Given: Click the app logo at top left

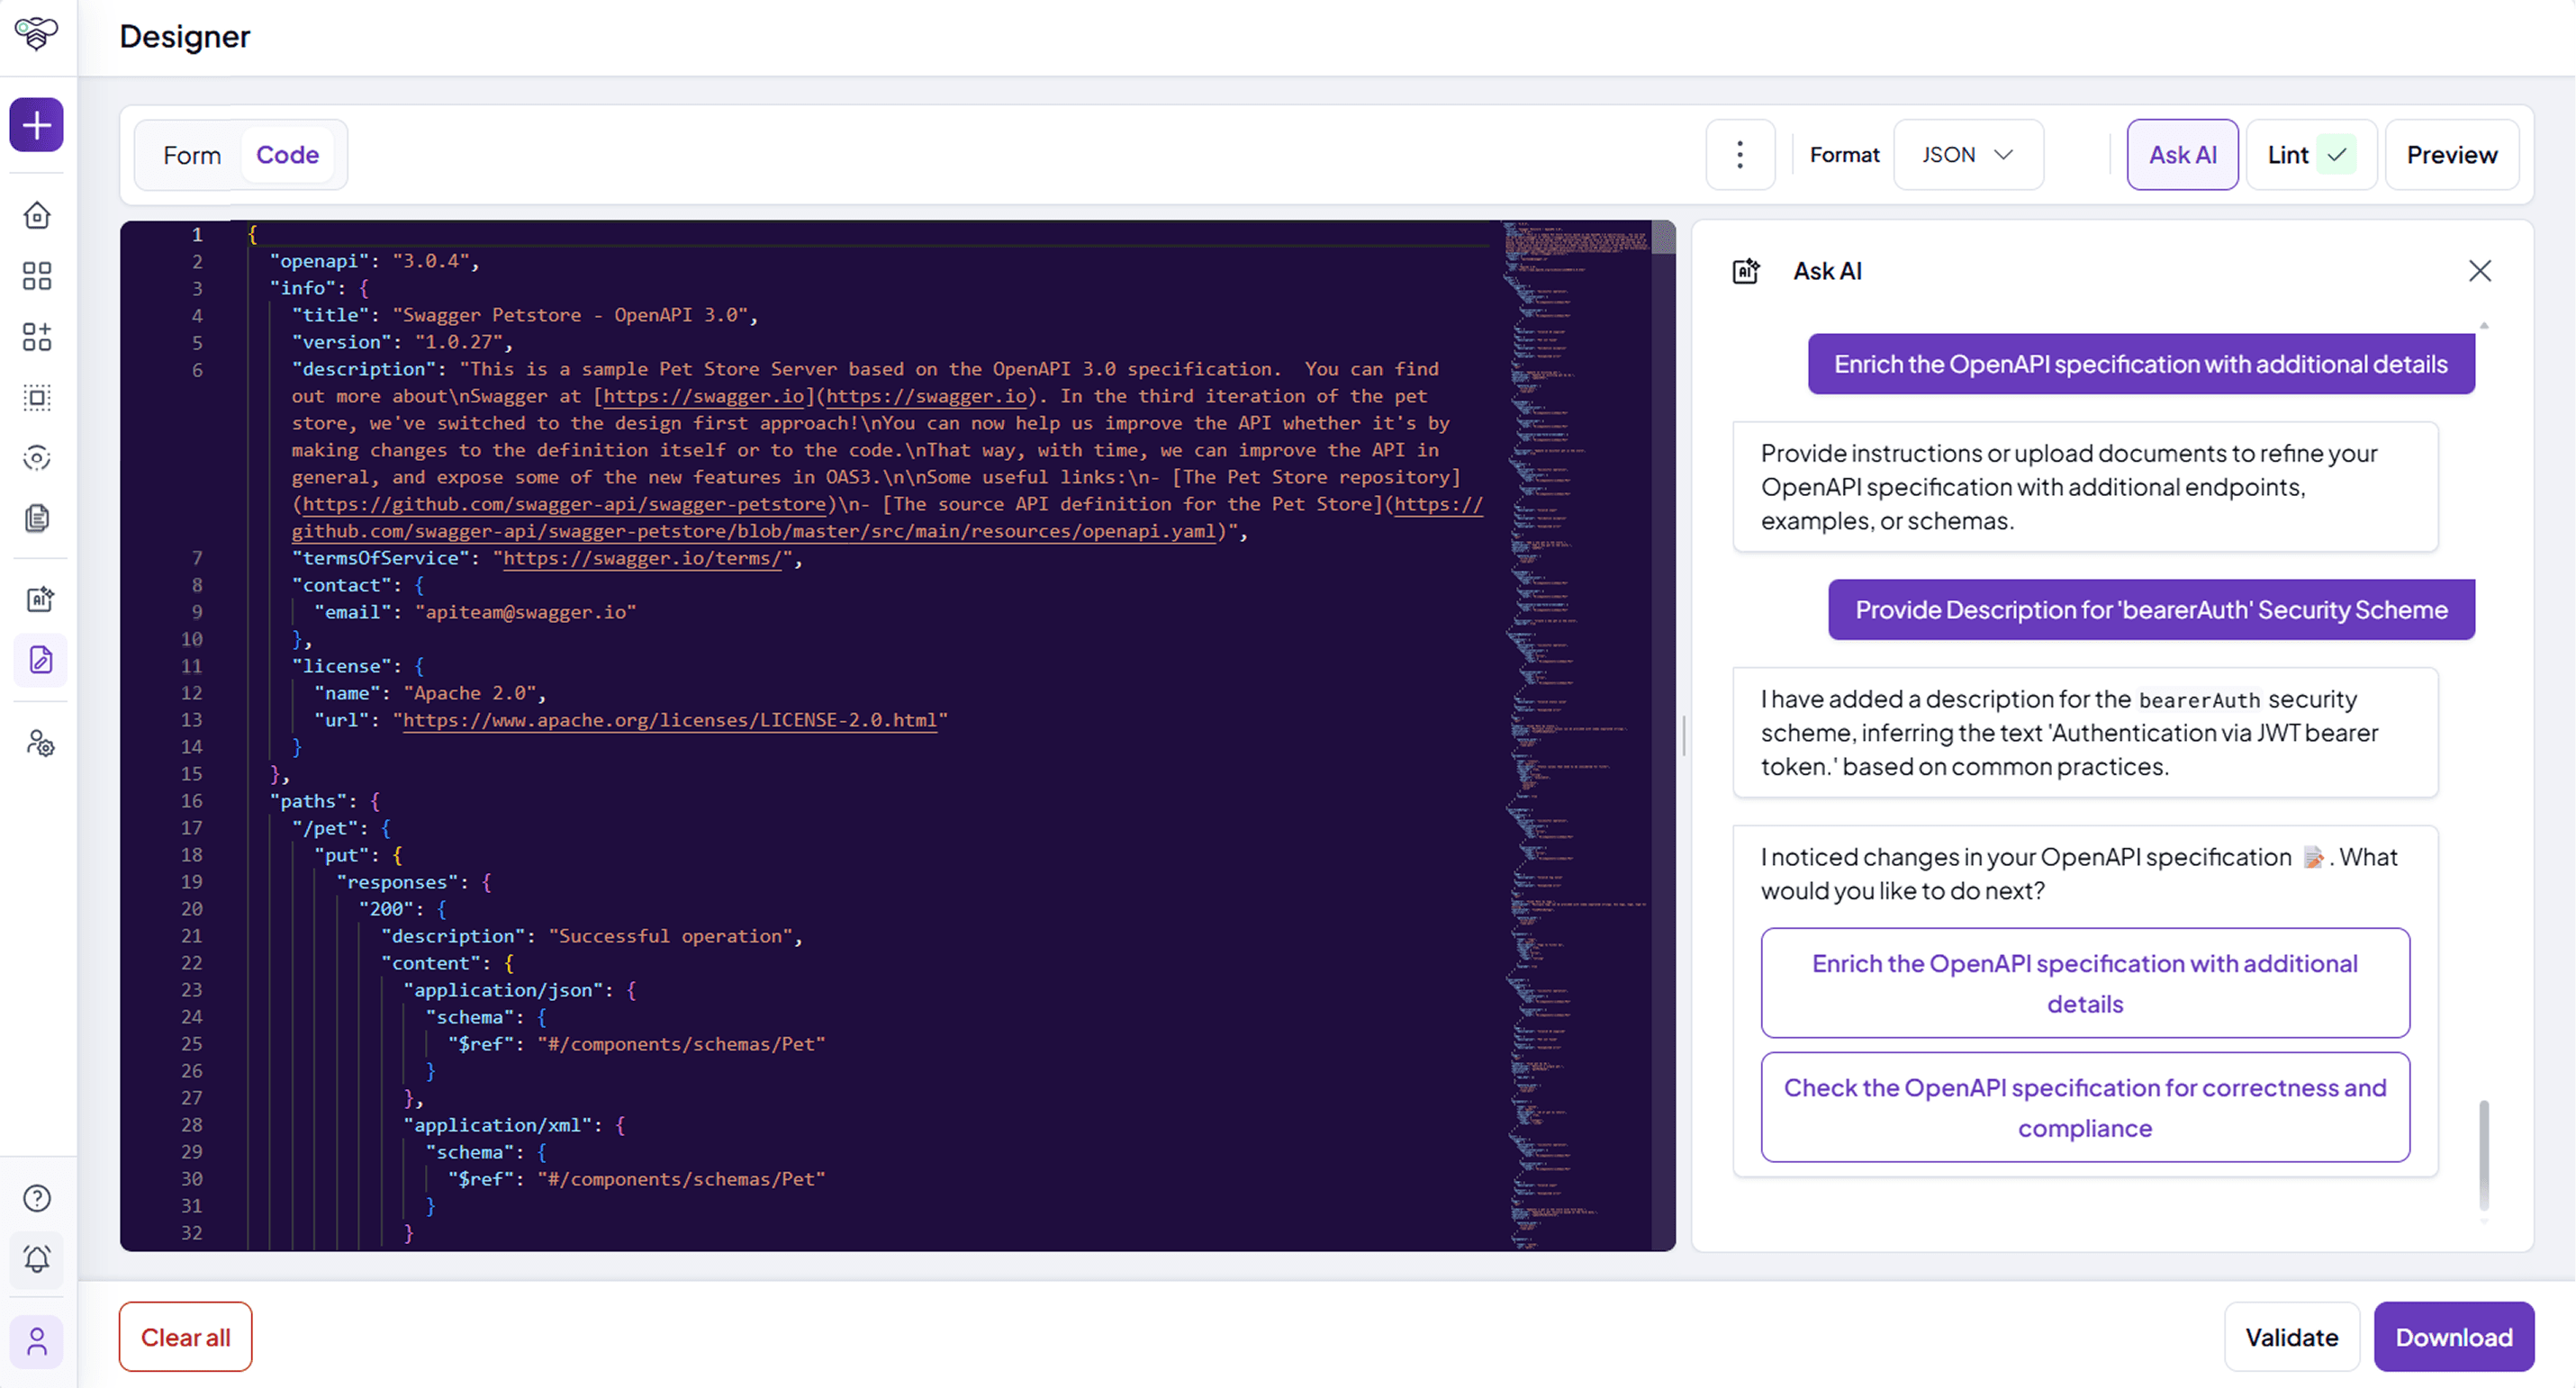Looking at the screenshot, I should pyautogui.click(x=37, y=33).
